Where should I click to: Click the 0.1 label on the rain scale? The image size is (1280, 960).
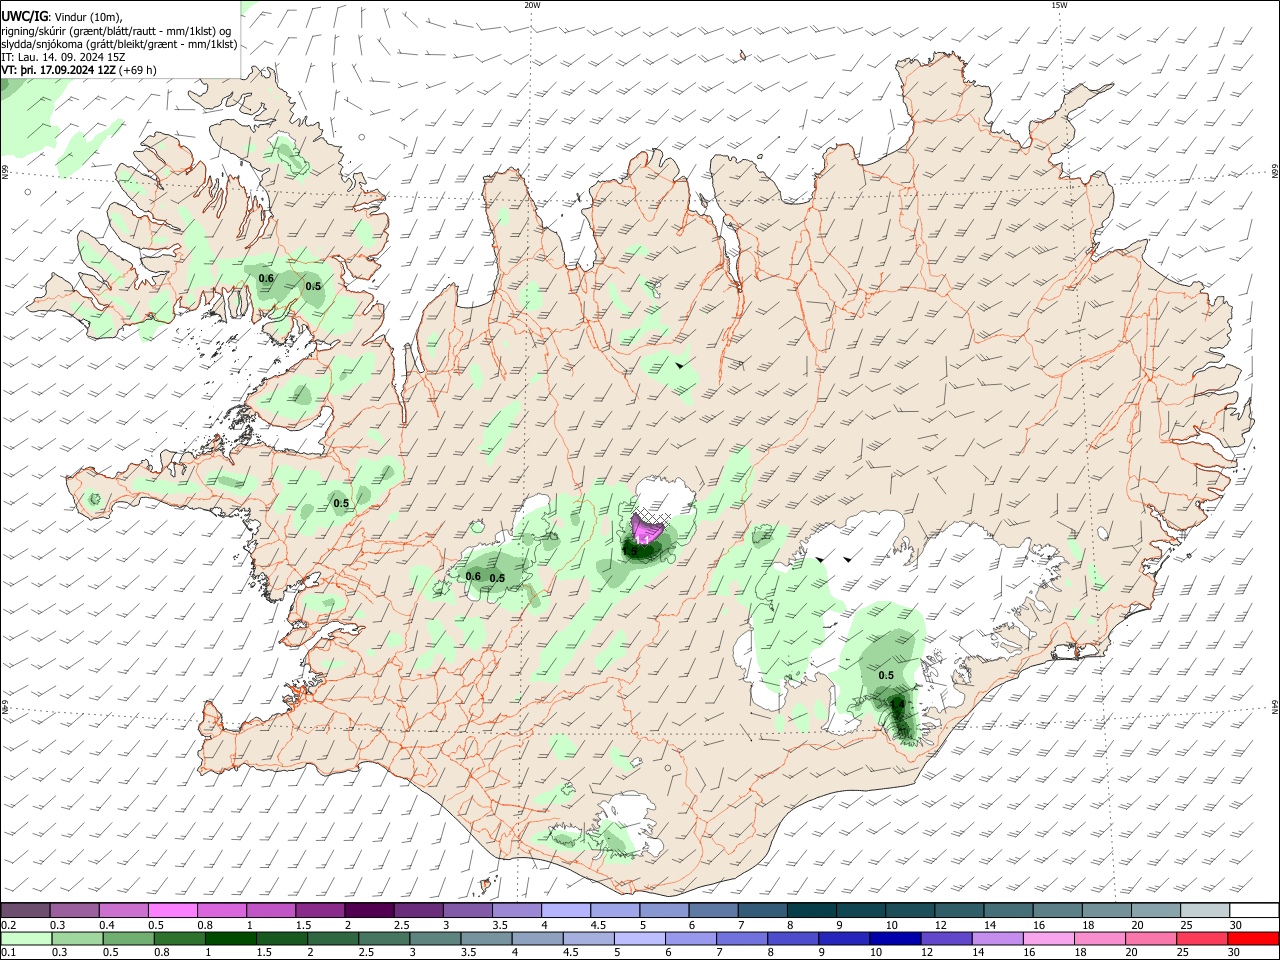click(x=8, y=953)
